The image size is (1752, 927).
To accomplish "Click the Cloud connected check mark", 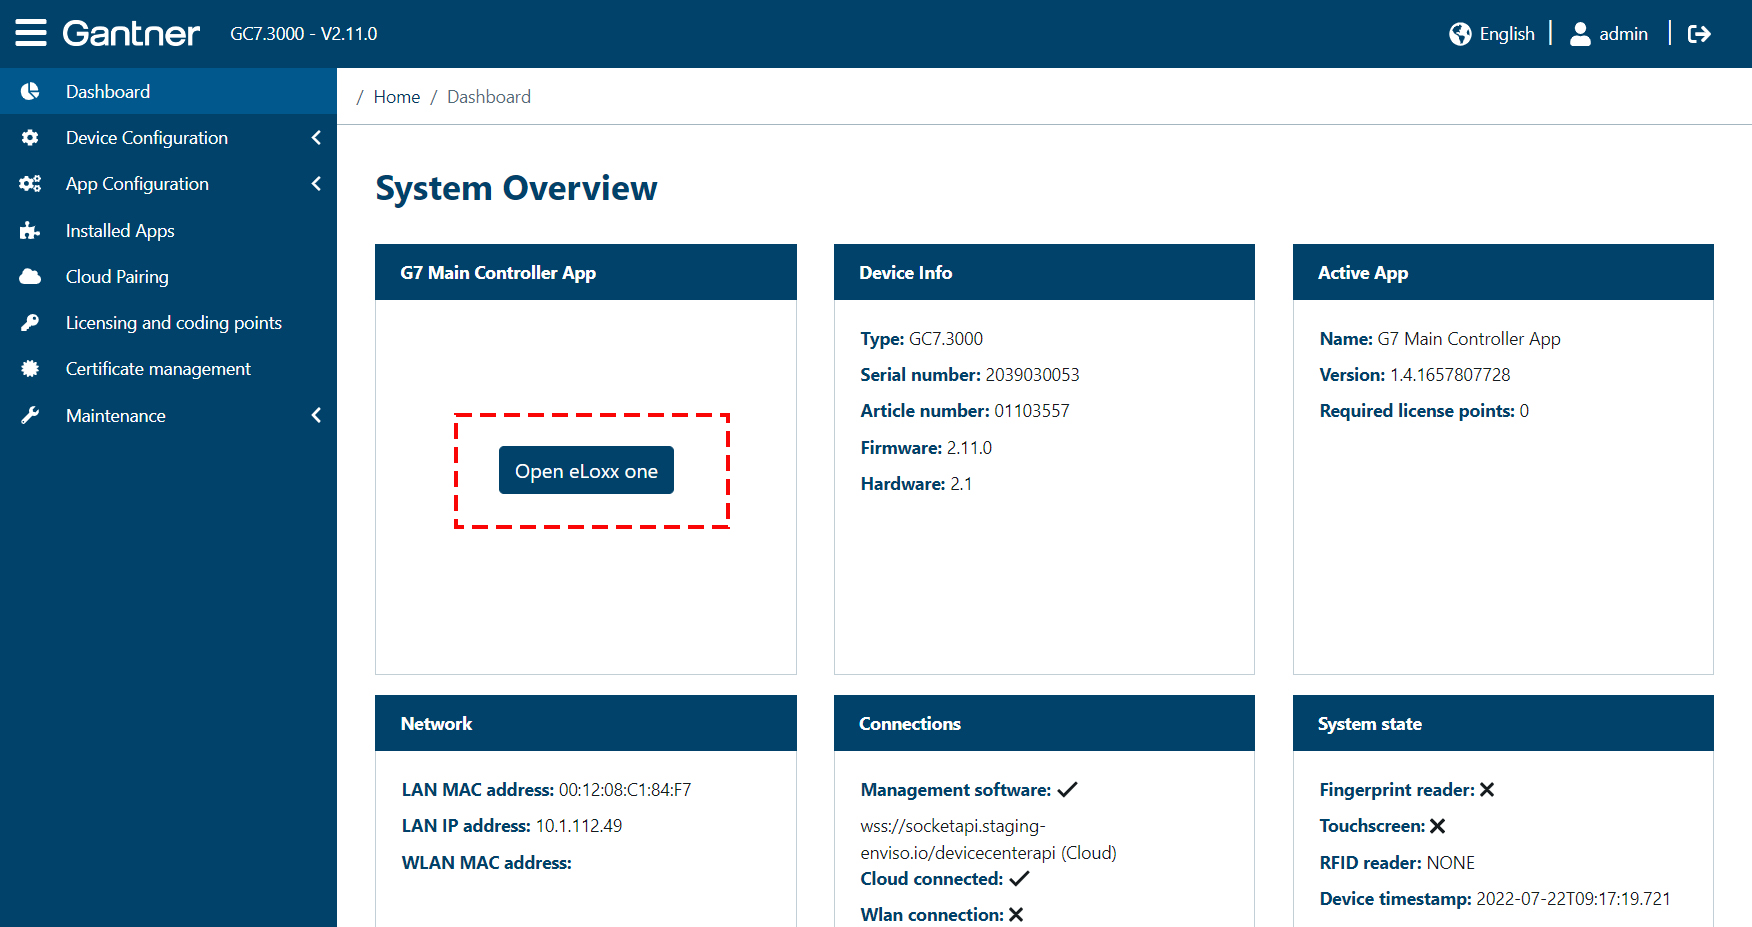I will 1019,879.
